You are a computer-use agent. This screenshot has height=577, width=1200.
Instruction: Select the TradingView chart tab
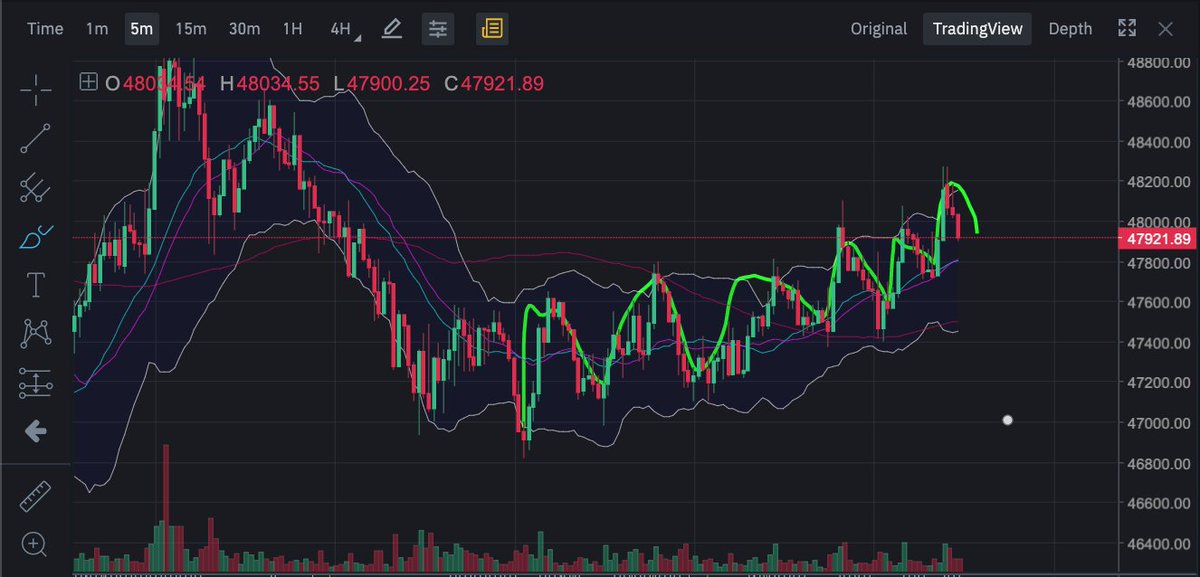[x=978, y=29]
